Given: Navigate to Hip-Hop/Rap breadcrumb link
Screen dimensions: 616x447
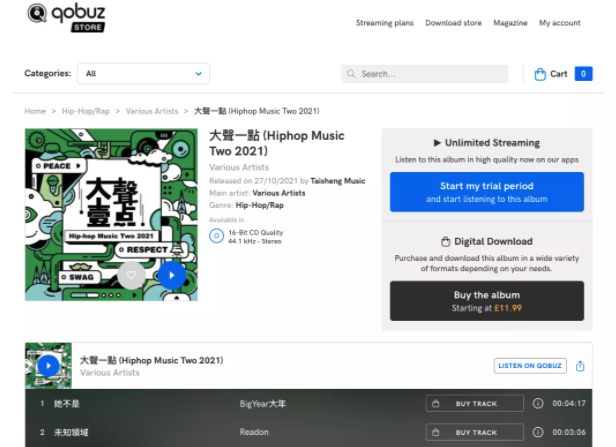Looking at the screenshot, I should click(85, 111).
